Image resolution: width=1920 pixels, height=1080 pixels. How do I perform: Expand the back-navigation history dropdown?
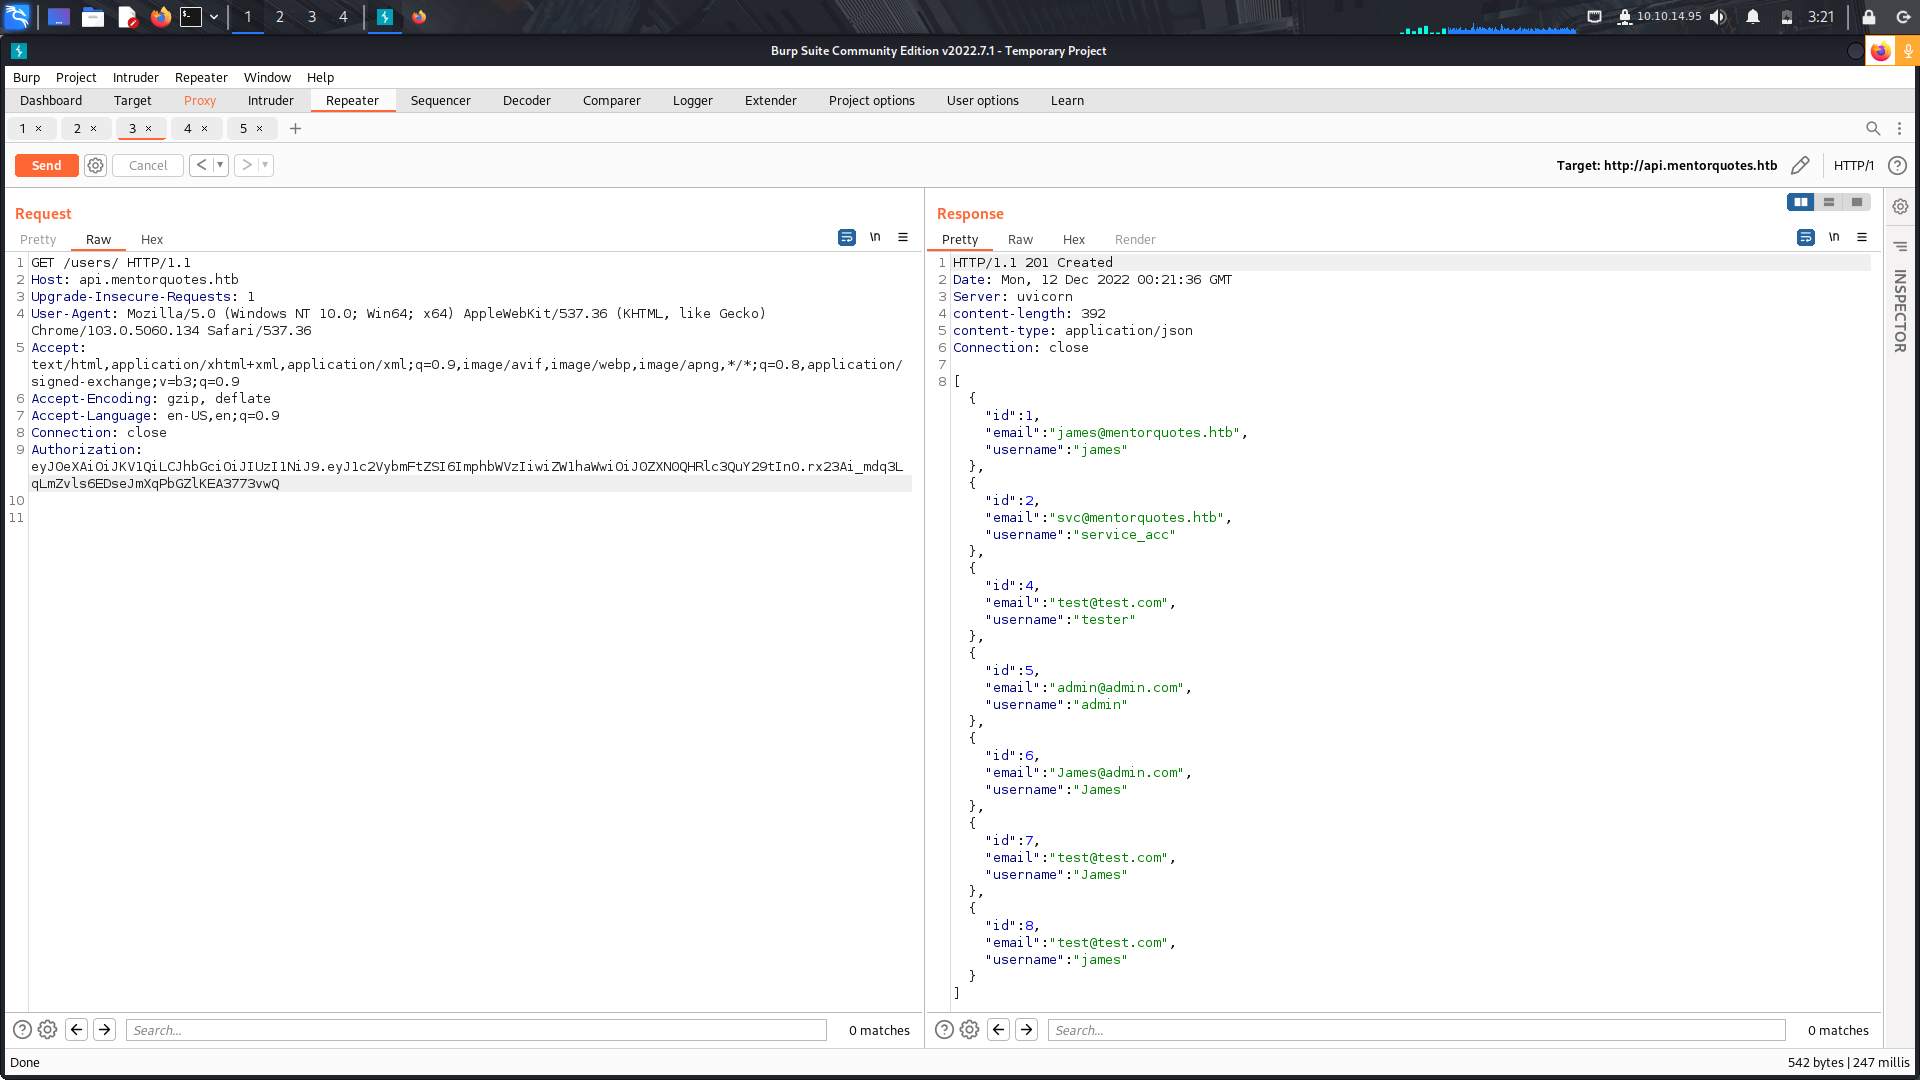[x=220, y=165]
